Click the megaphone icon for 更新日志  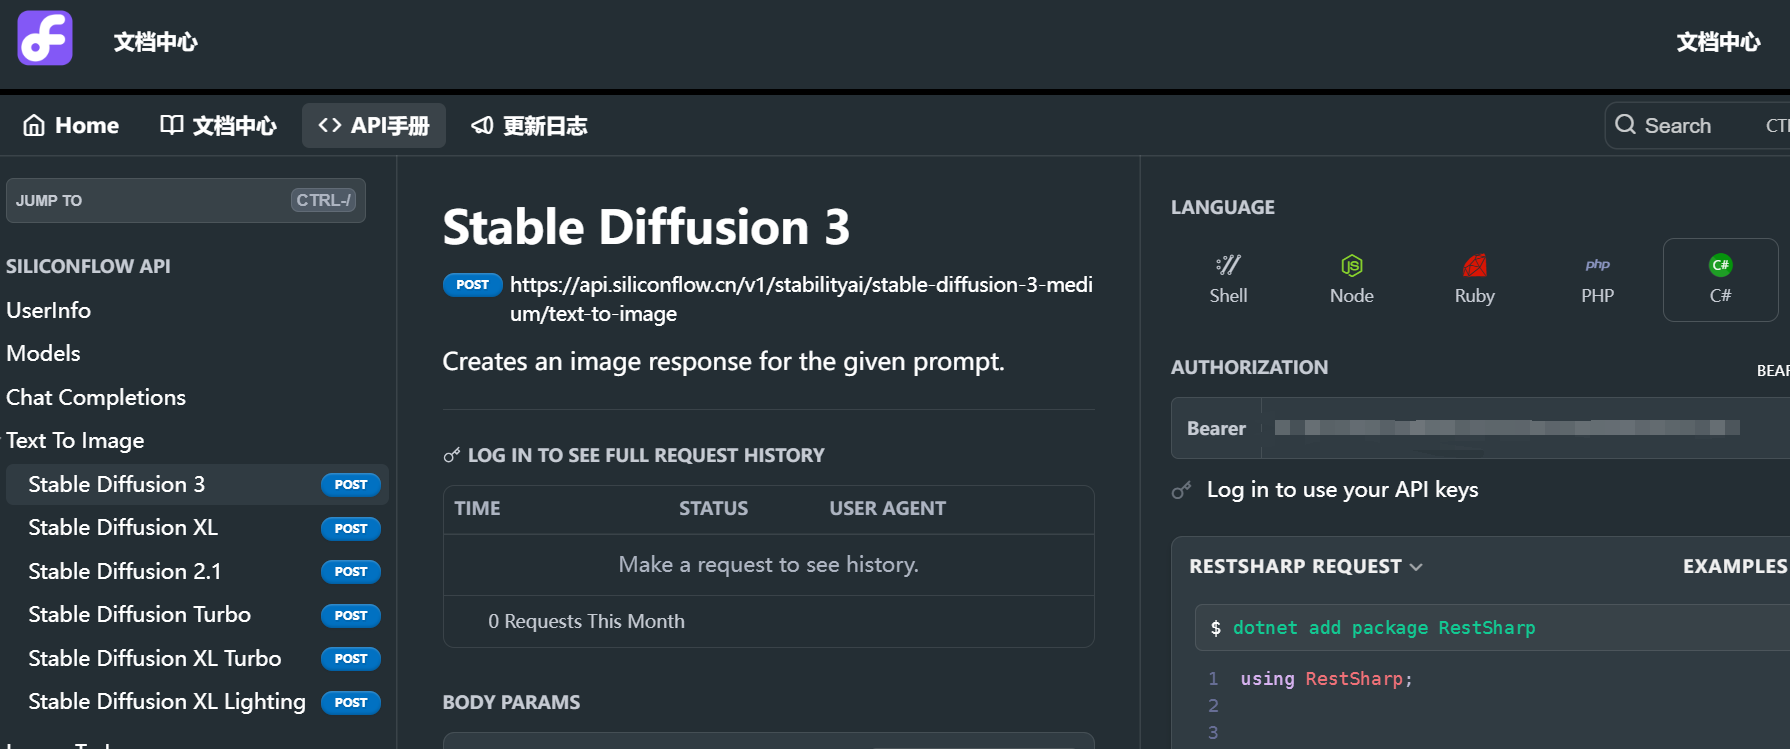point(482,125)
